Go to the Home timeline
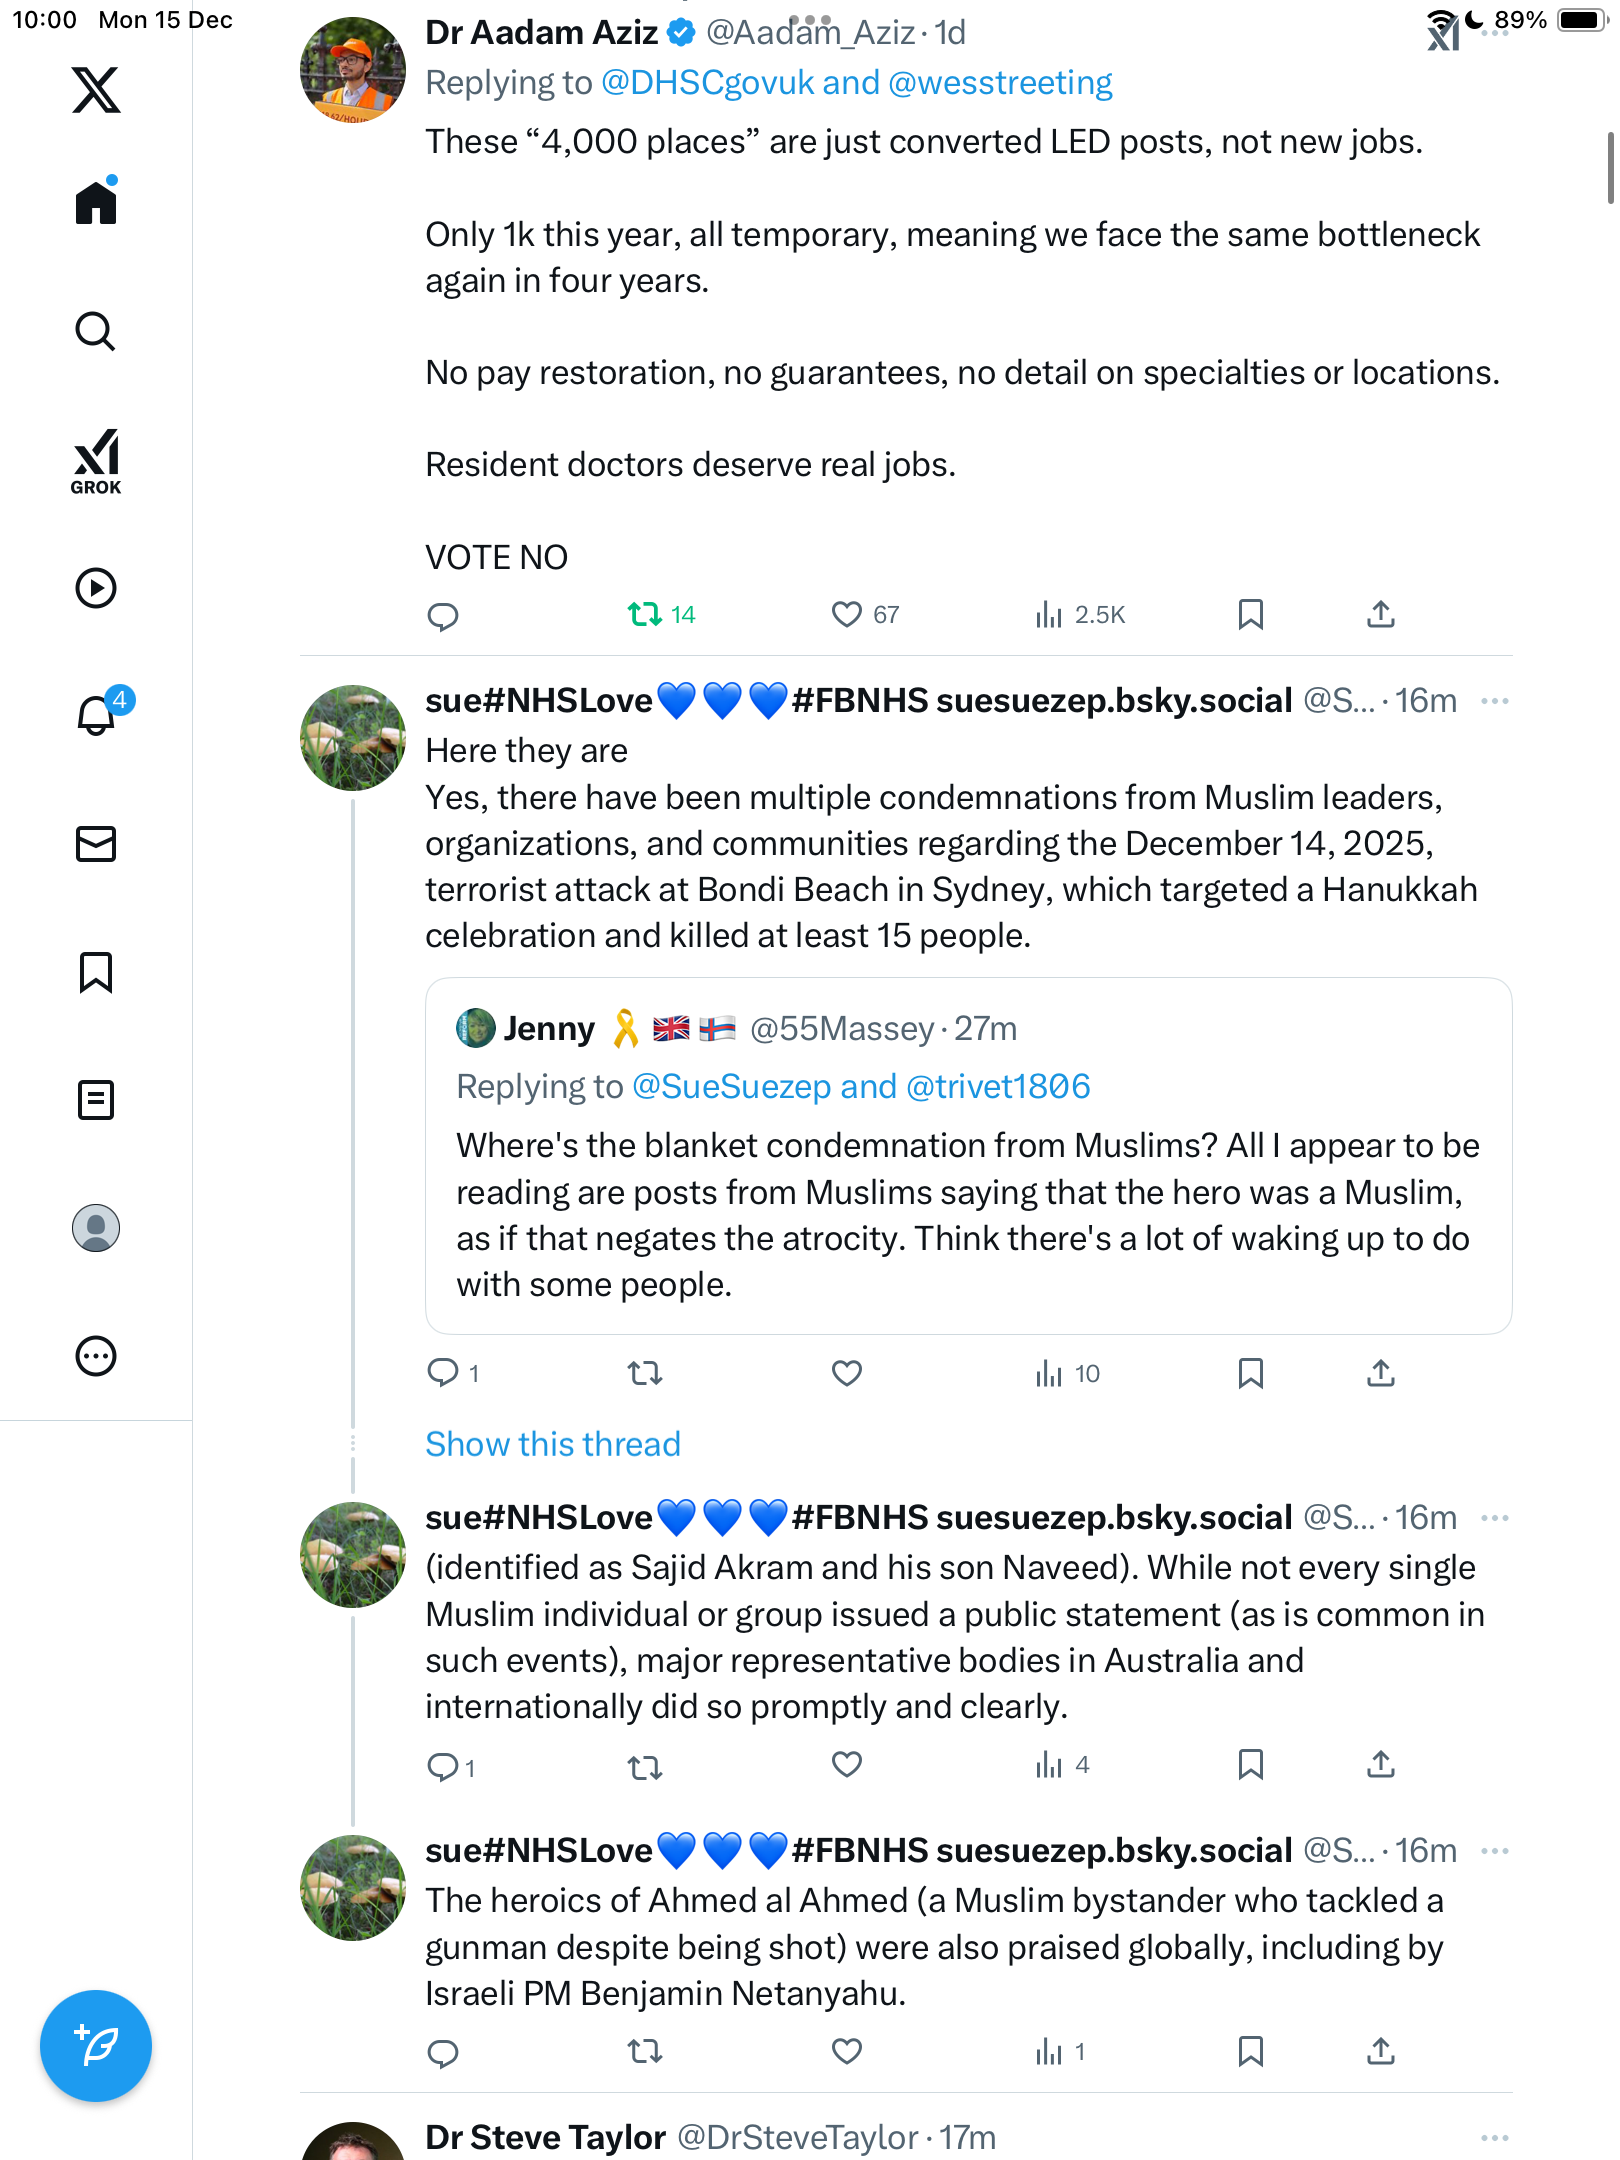The image size is (1620, 2160). 96,202
